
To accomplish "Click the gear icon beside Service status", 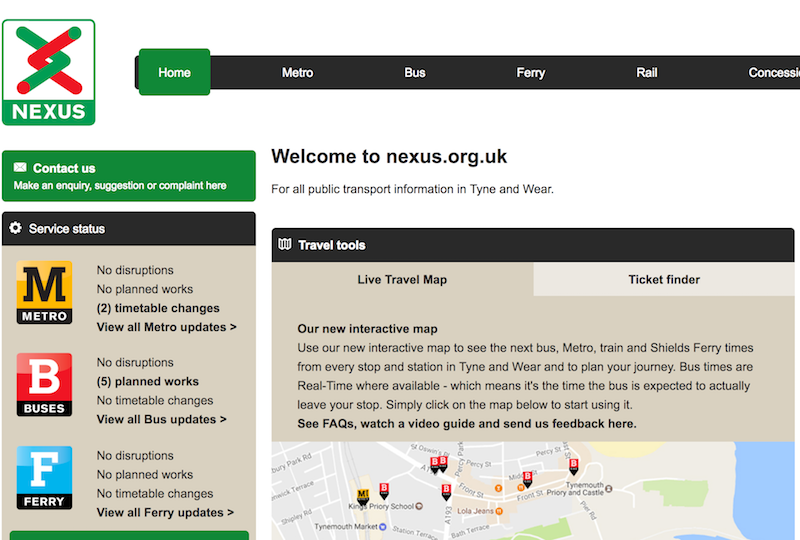I will coord(16,228).
